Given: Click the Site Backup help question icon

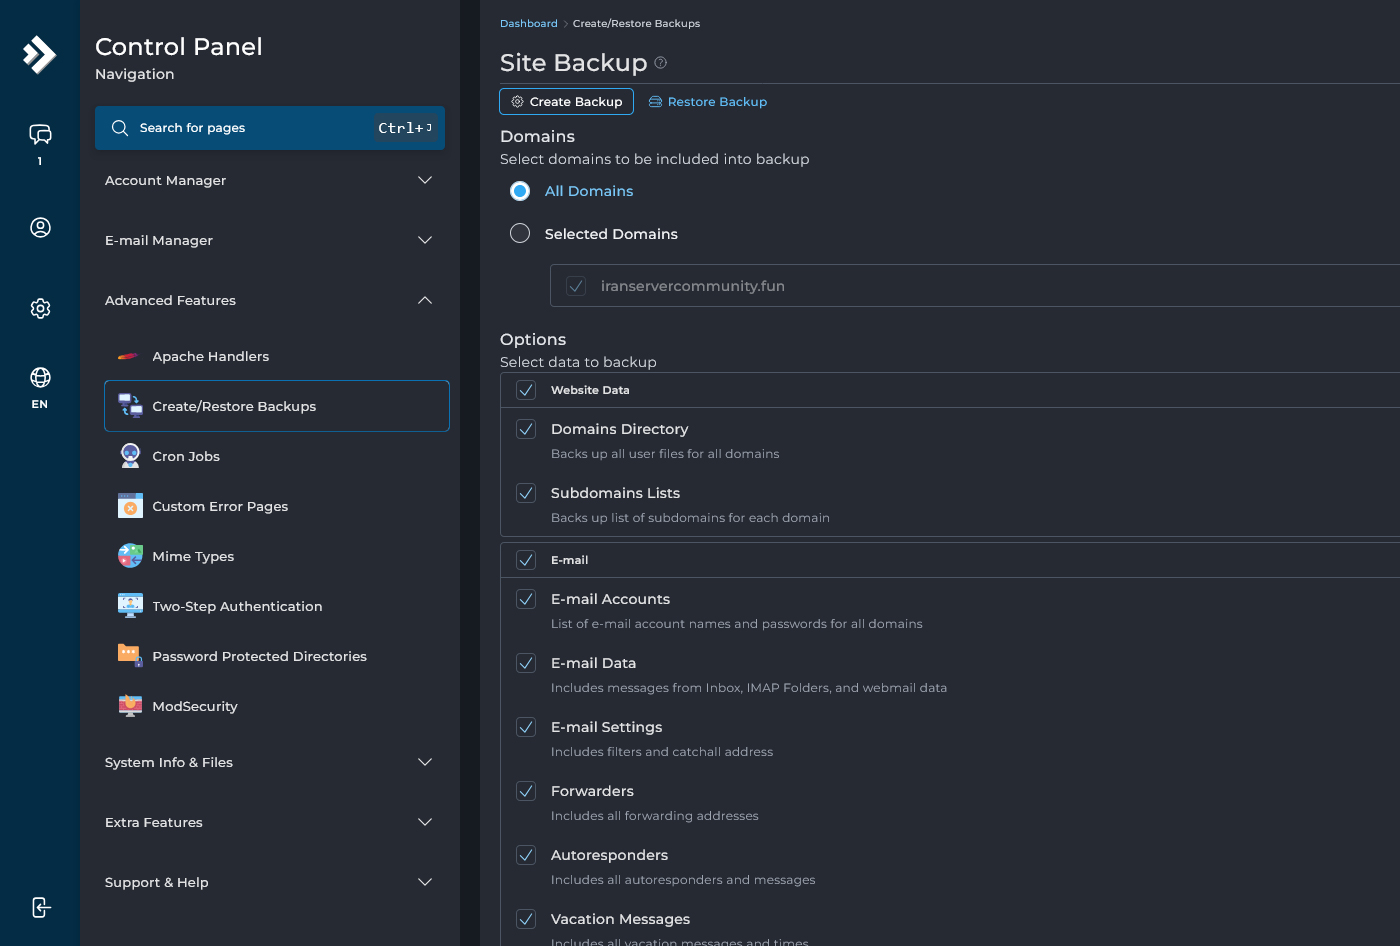Looking at the screenshot, I should [660, 63].
